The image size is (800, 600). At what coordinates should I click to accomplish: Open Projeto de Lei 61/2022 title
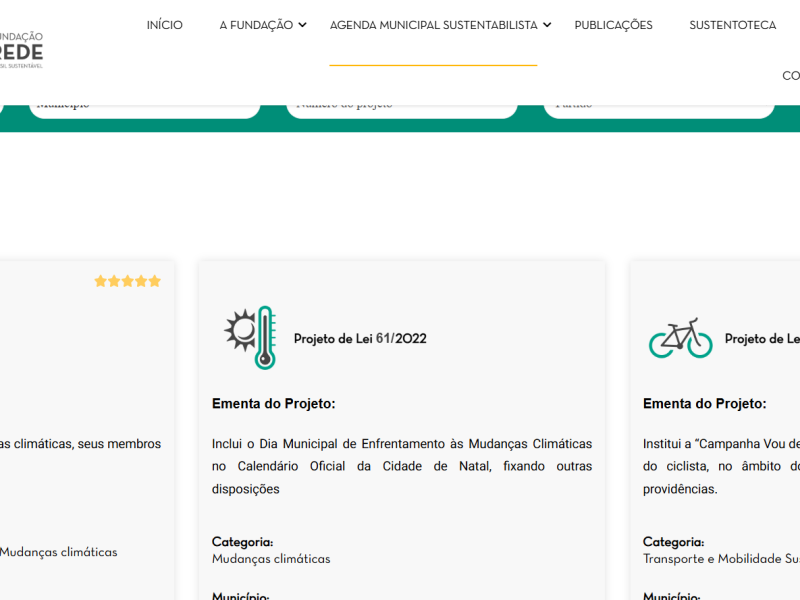click(360, 339)
